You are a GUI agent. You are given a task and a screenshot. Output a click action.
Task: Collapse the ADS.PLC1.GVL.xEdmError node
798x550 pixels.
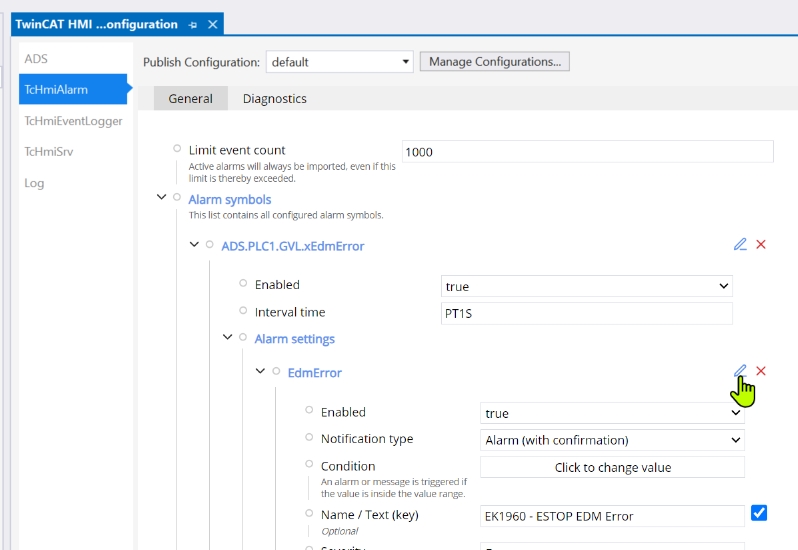click(x=194, y=244)
